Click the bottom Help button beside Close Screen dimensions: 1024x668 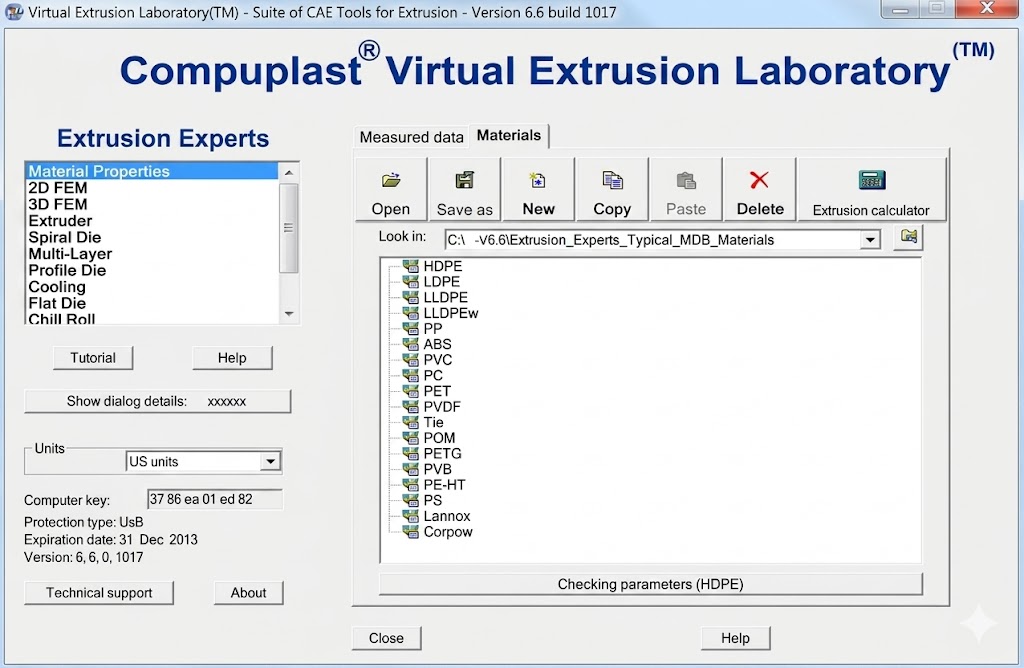735,638
